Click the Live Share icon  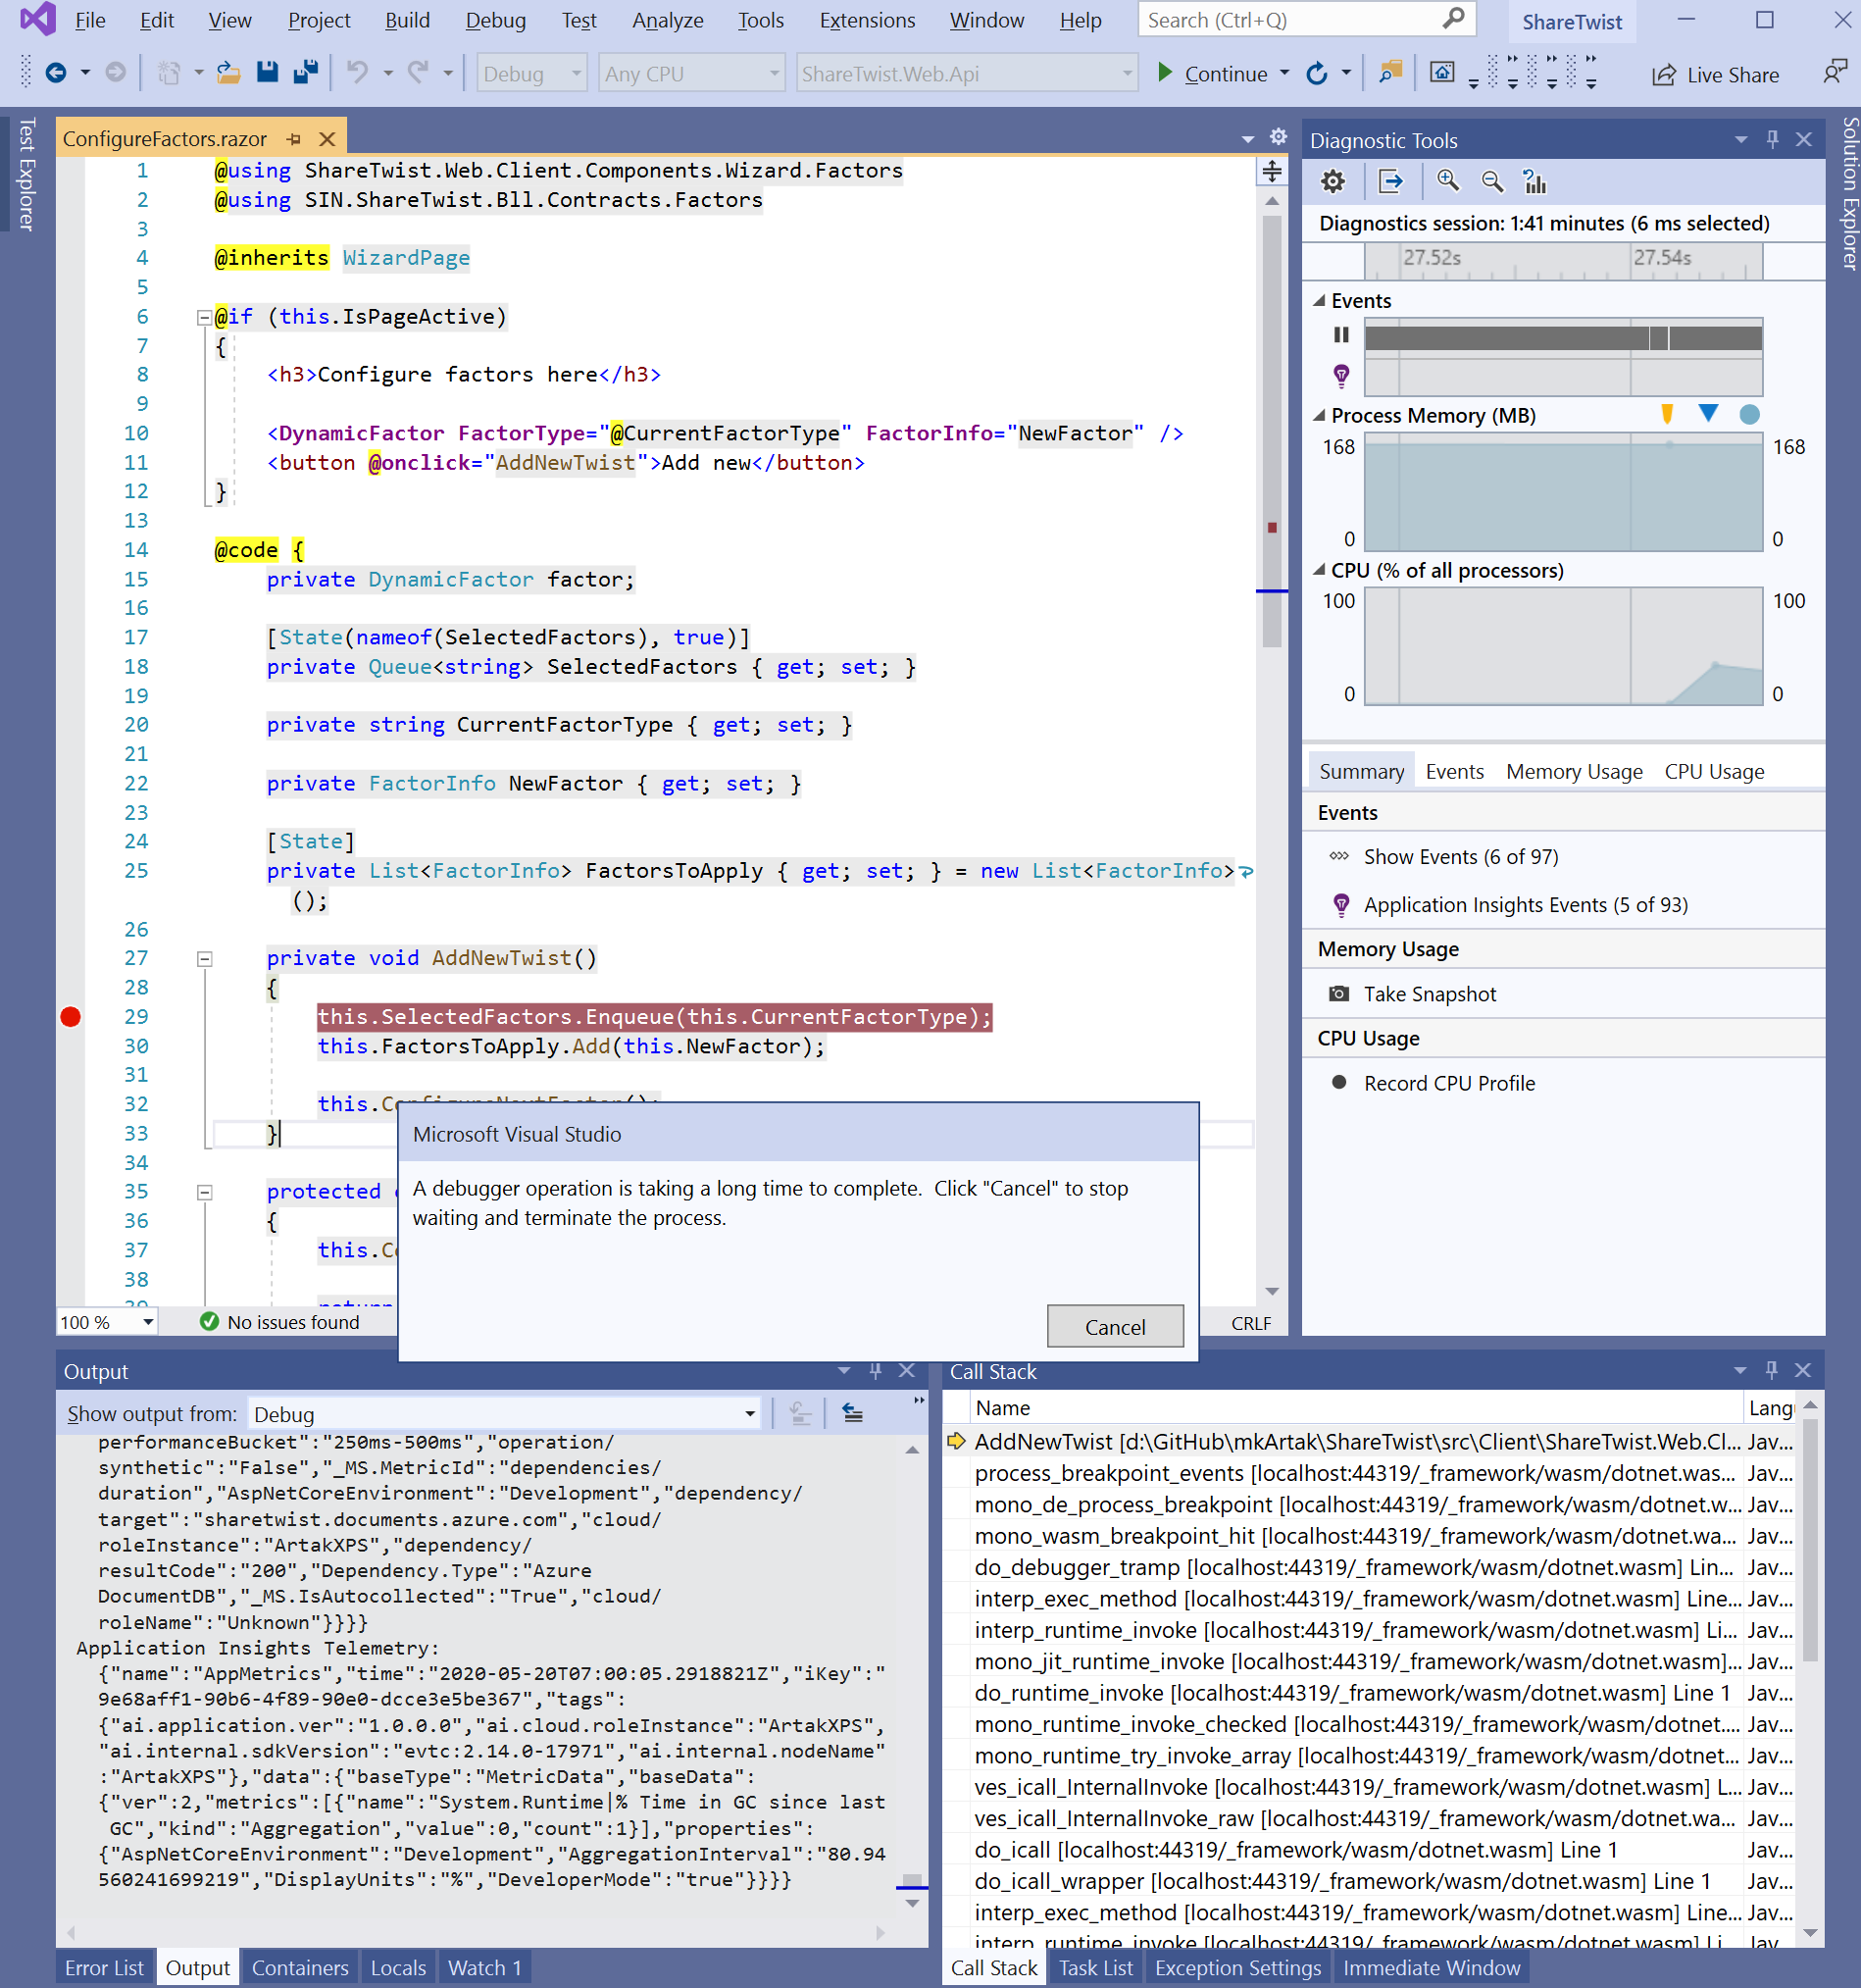[x=1664, y=75]
